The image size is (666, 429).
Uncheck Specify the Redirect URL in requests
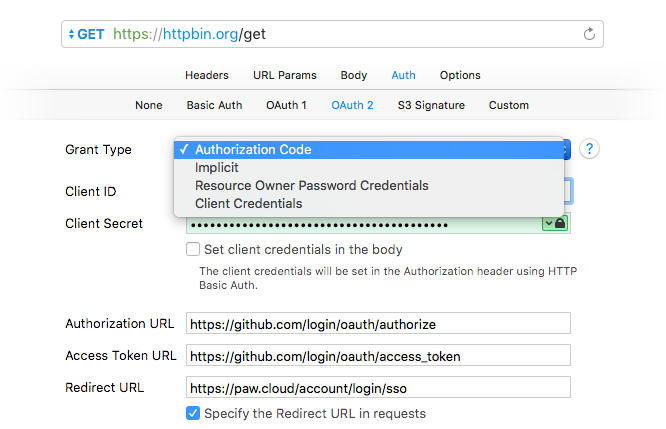click(193, 413)
